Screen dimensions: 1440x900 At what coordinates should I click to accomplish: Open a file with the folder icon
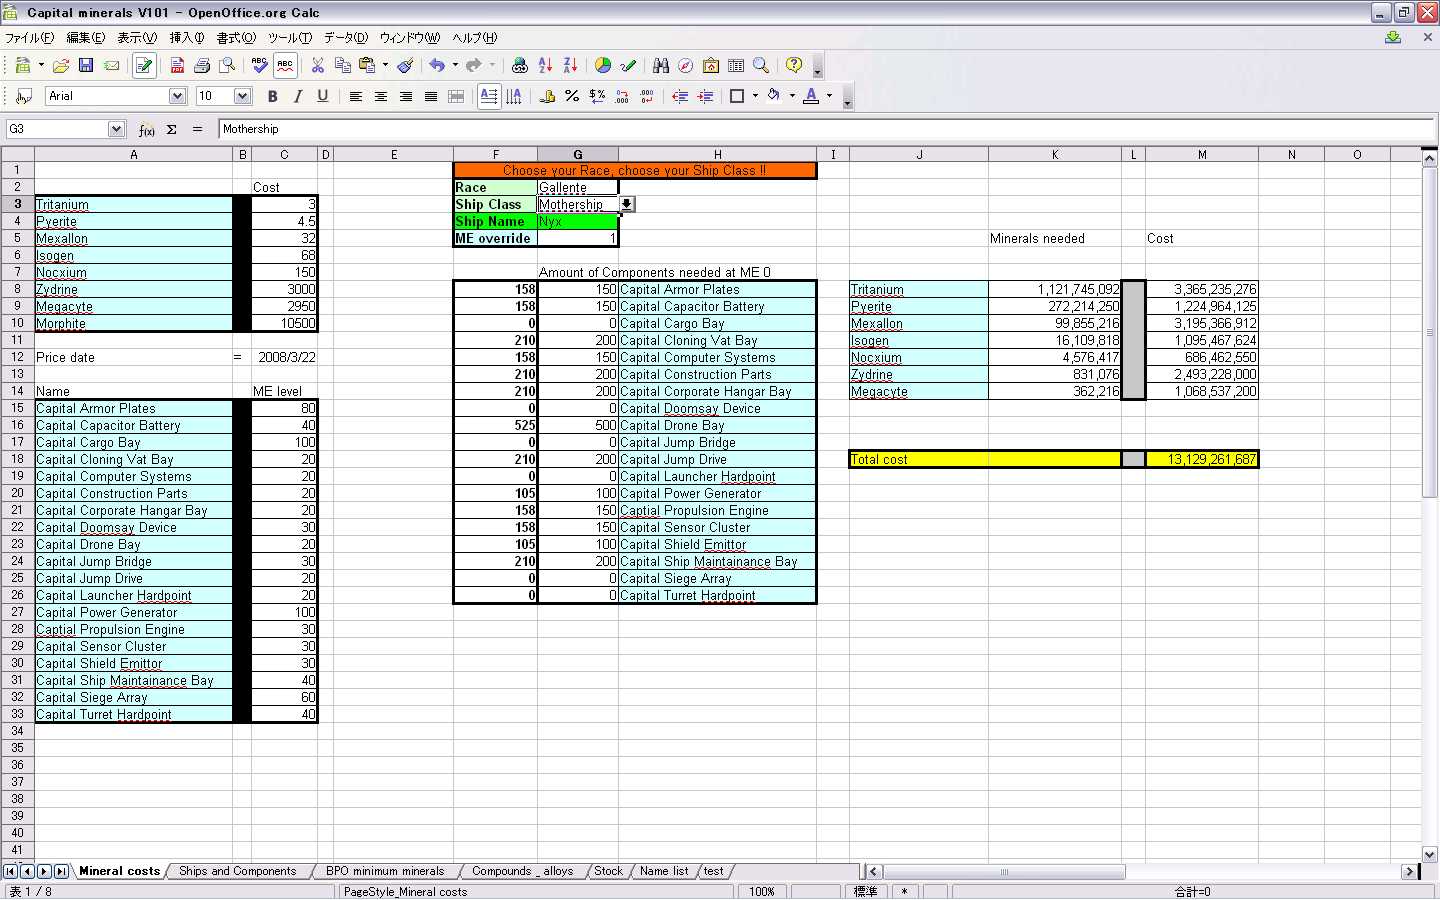[x=61, y=65]
